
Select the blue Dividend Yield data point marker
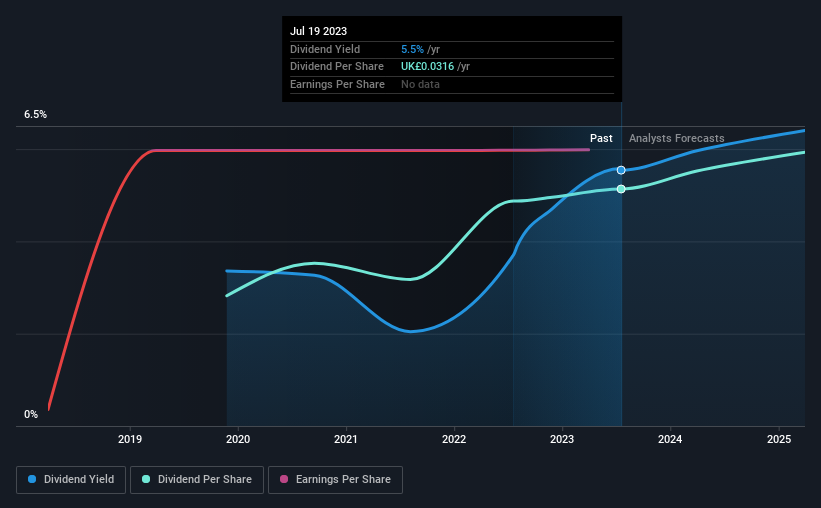click(621, 170)
